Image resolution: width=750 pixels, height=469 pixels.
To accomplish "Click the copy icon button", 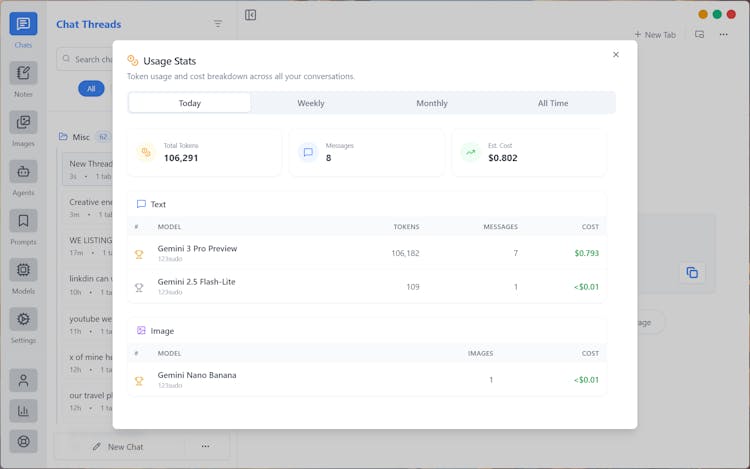I will pyautogui.click(x=691, y=272).
